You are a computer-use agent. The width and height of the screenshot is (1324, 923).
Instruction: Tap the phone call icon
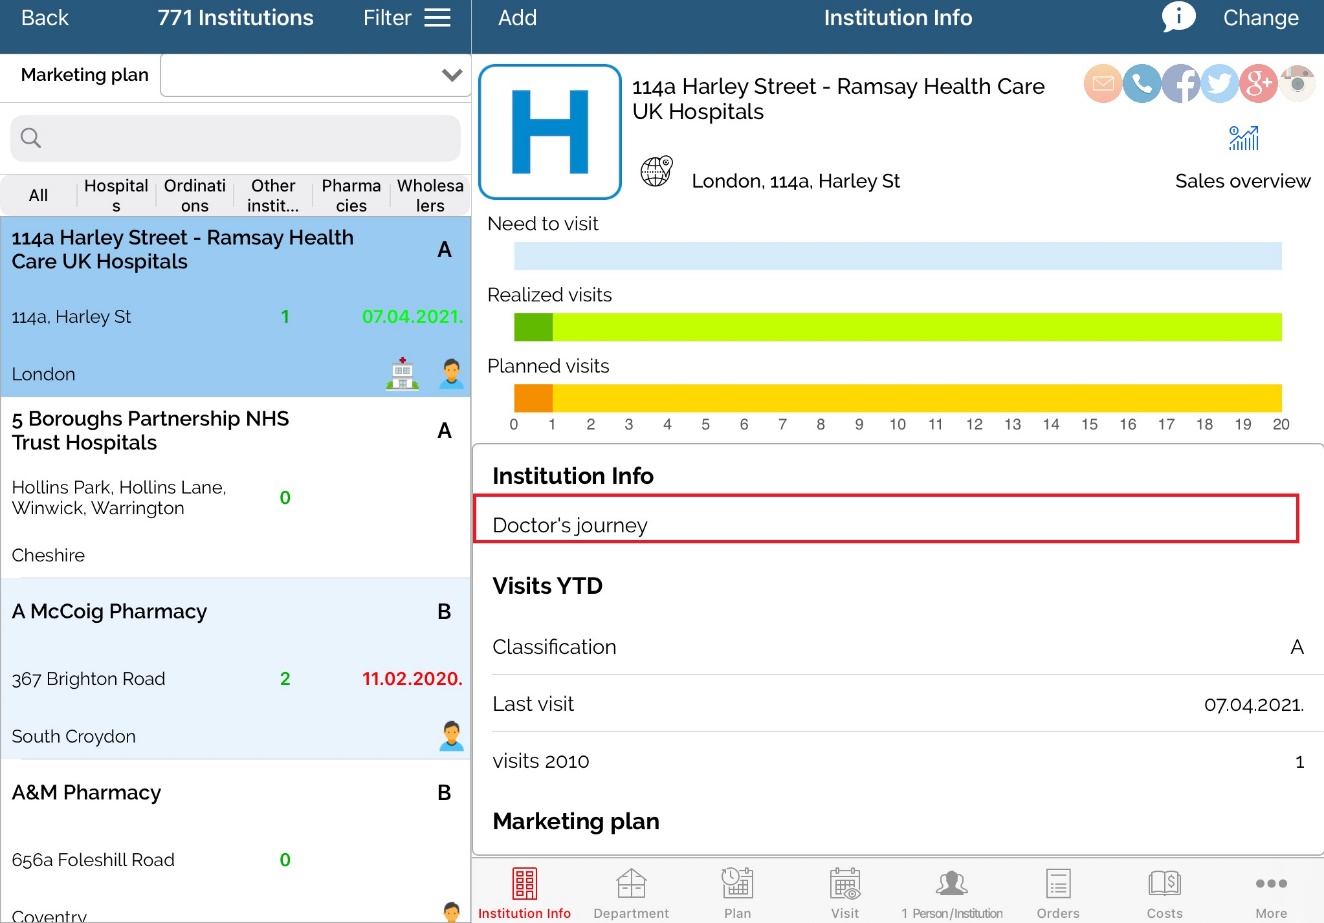coord(1141,84)
